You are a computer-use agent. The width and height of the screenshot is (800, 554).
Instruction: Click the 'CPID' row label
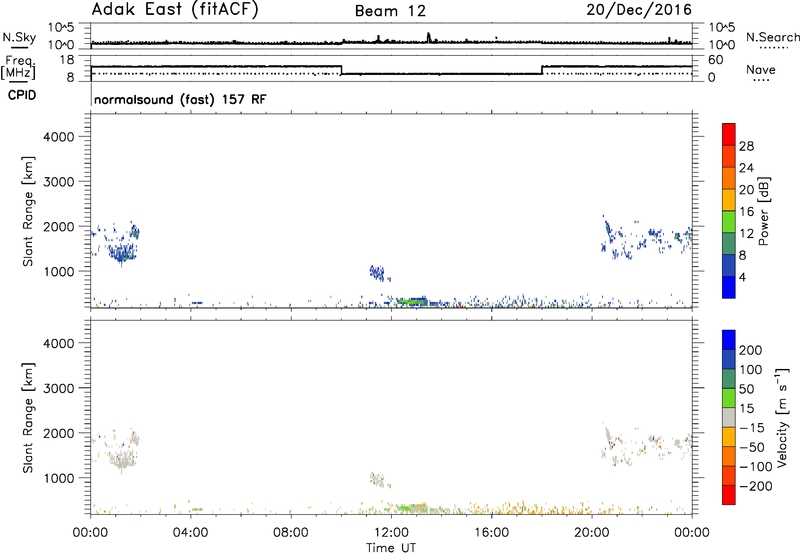click(x=22, y=95)
